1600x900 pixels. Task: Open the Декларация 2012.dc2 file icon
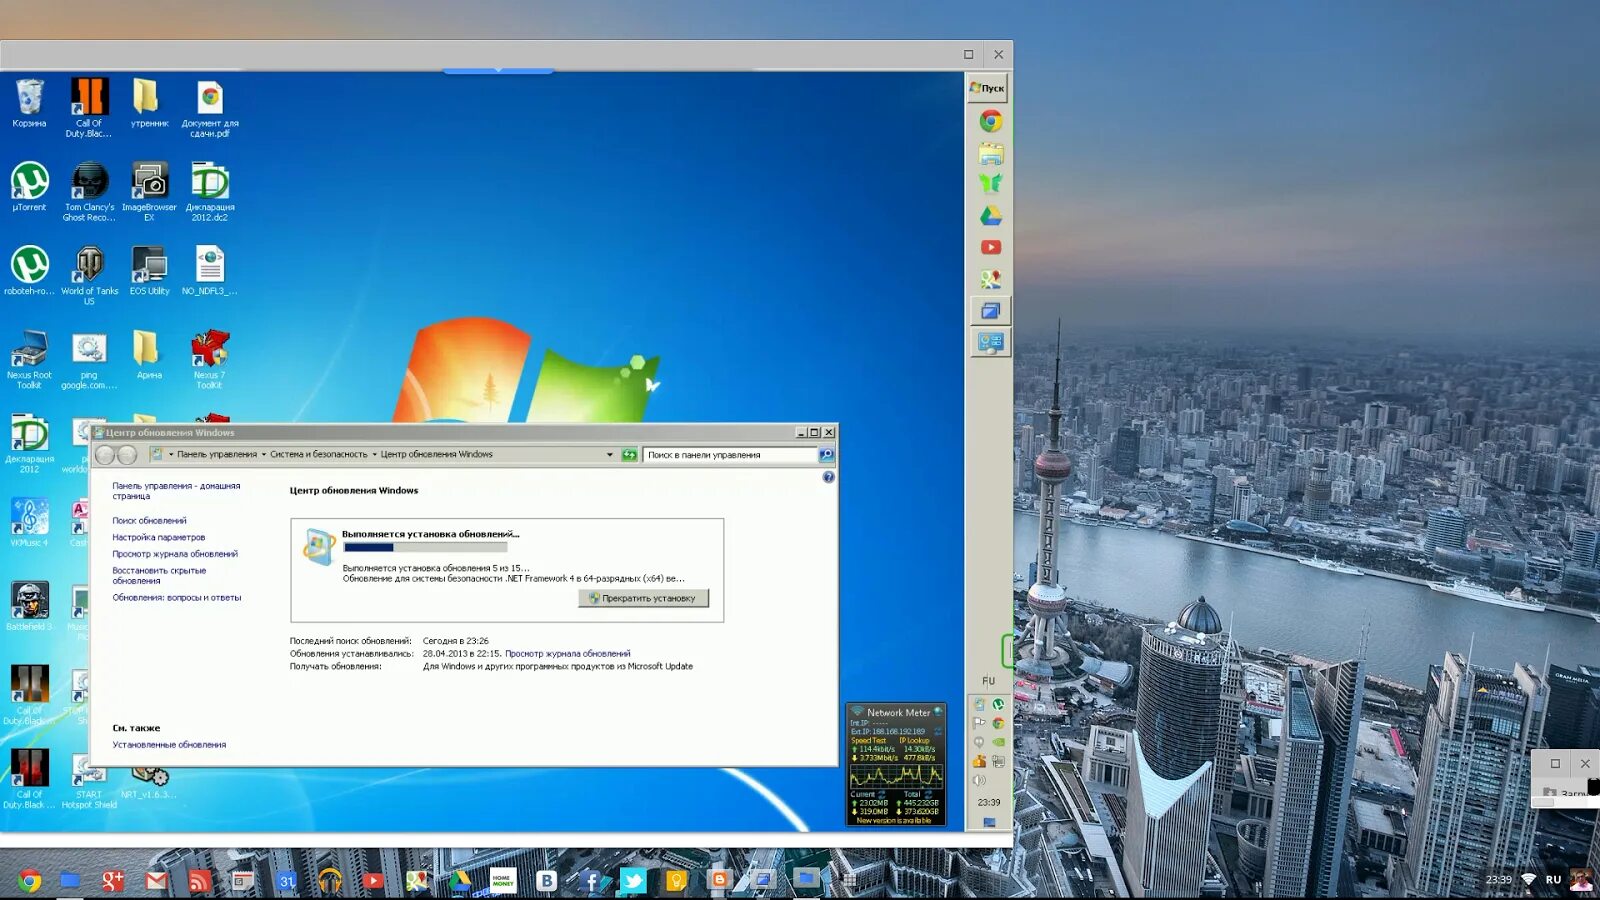click(x=210, y=191)
